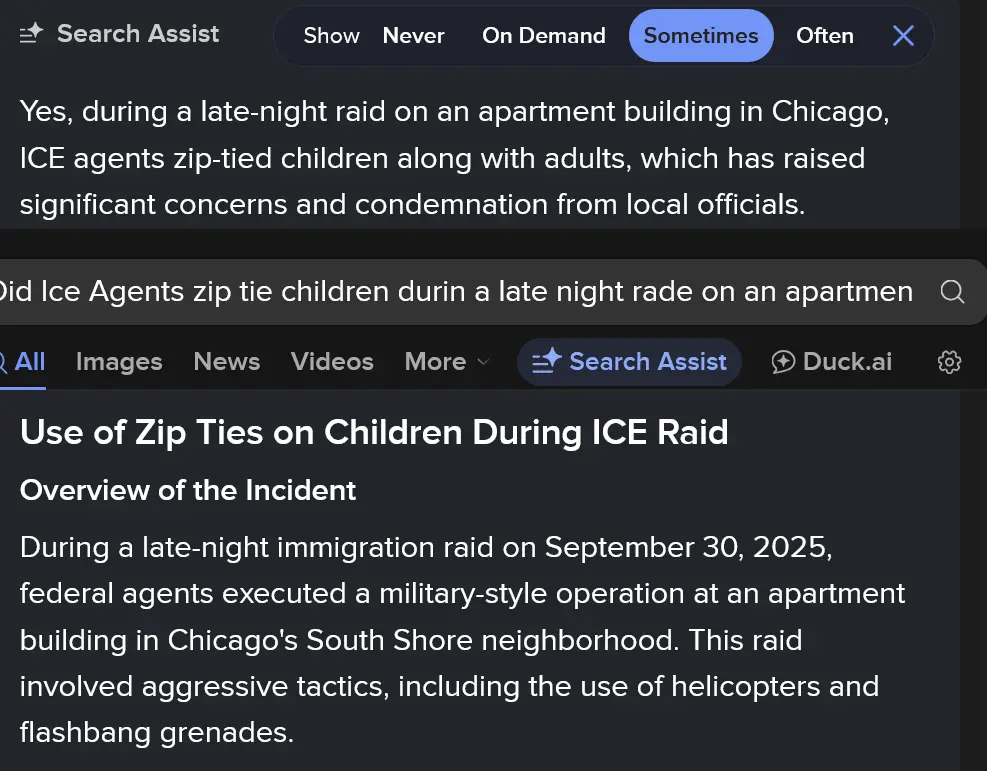987x771 pixels.
Task: Open the News results tab
Action: 226,362
